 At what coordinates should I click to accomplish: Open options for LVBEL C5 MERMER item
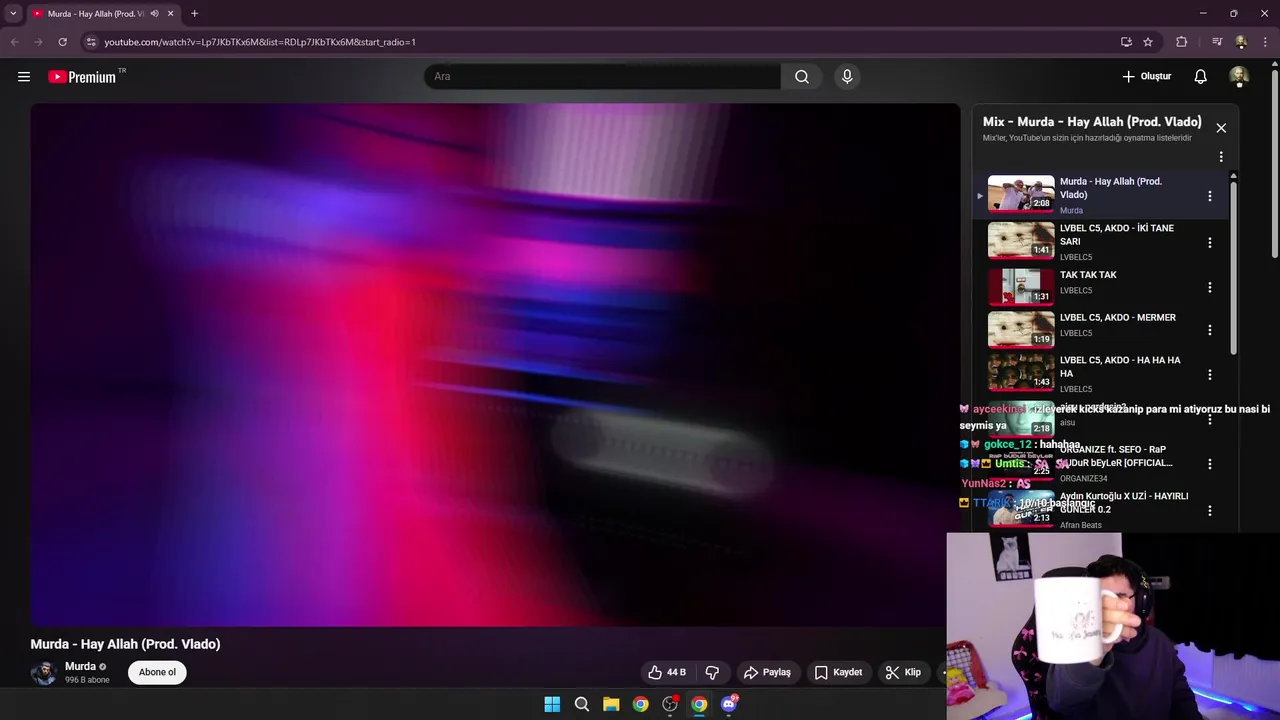tap(1210, 330)
